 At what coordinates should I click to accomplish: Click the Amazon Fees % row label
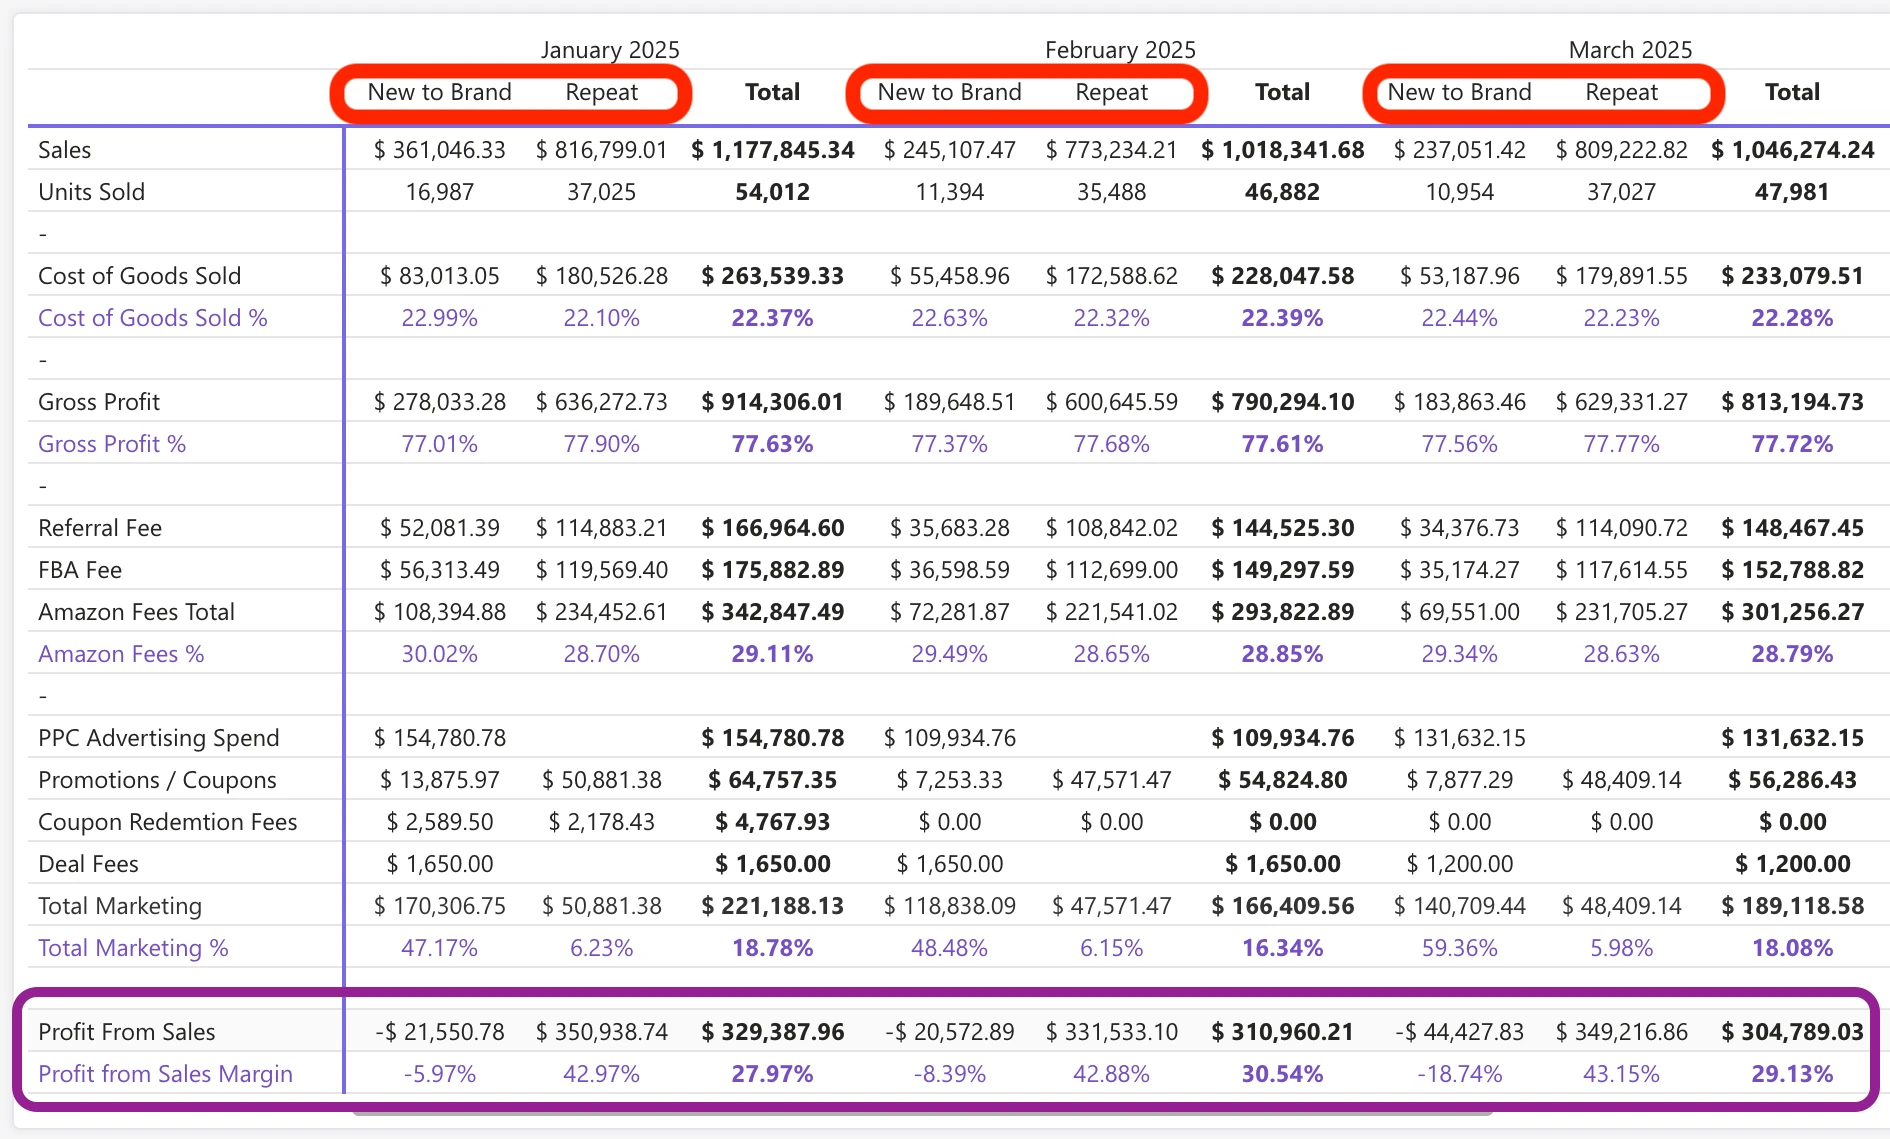pos(121,654)
